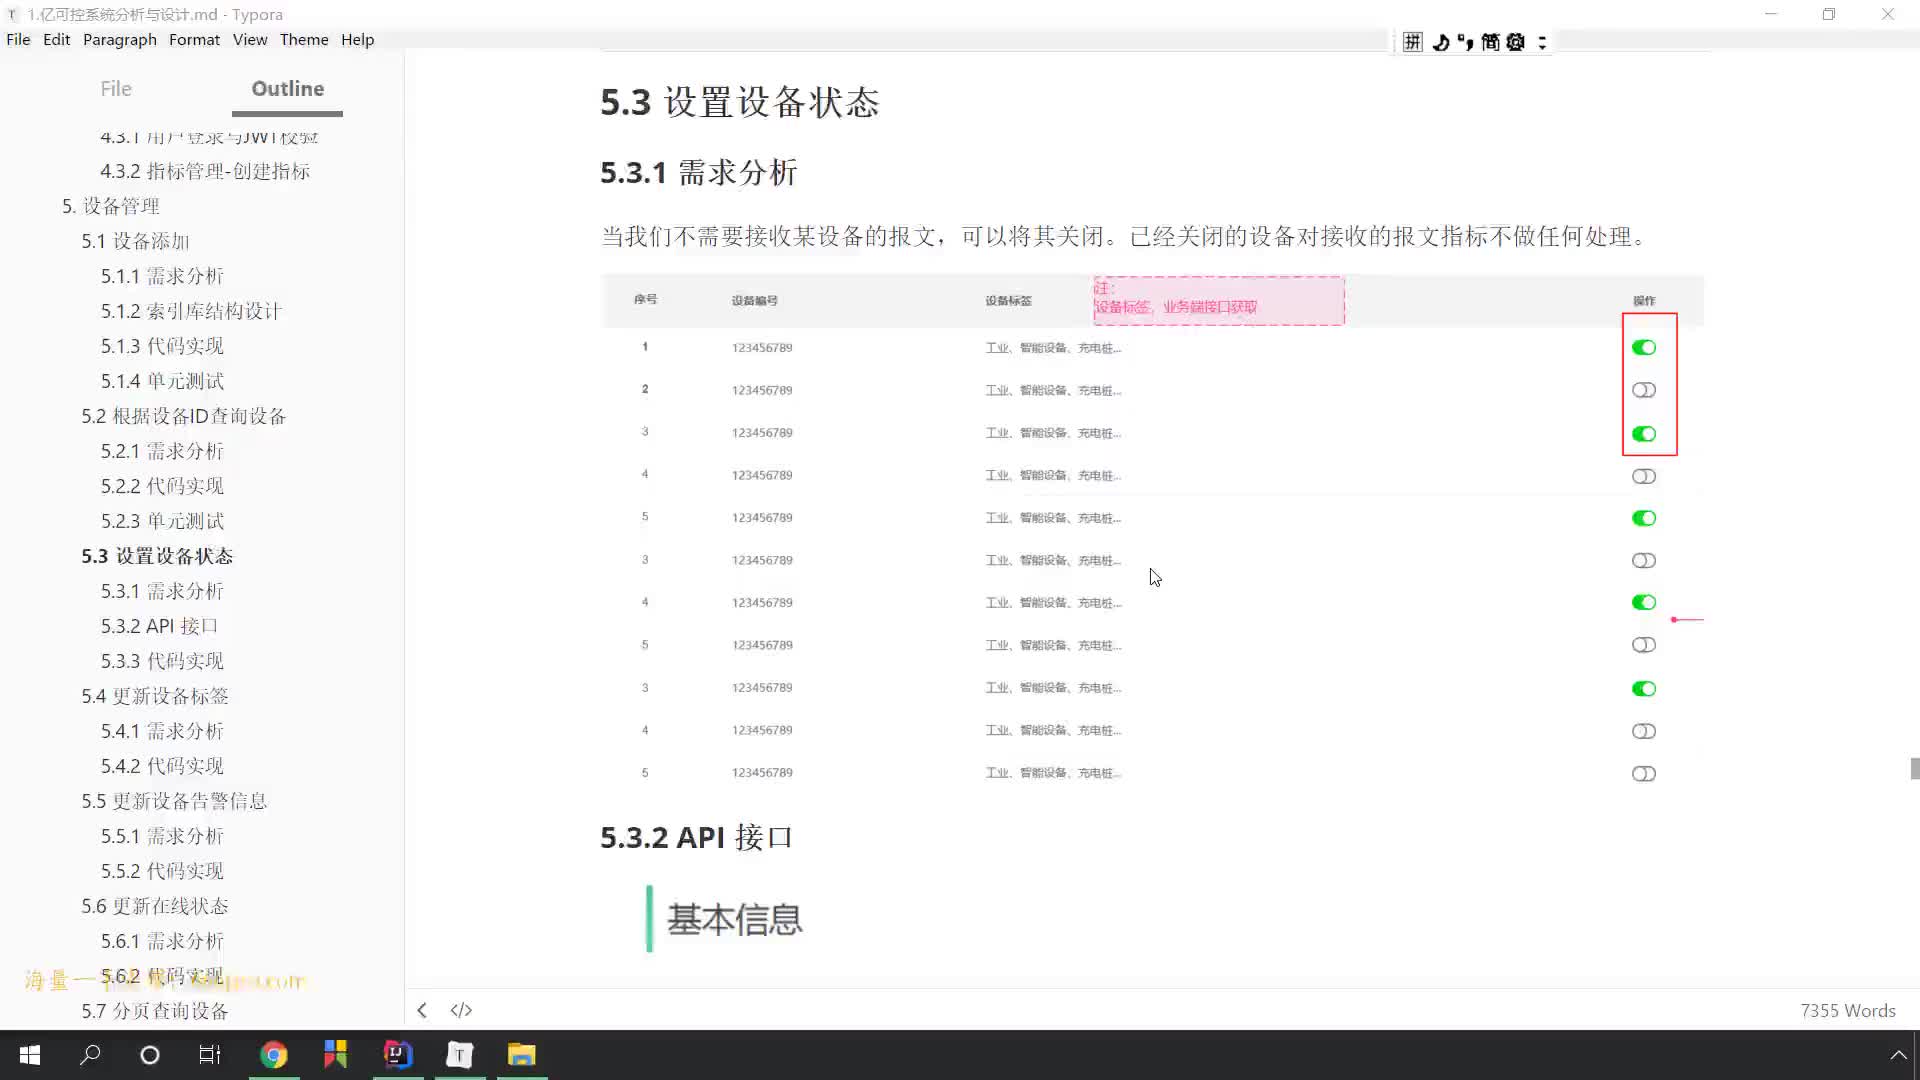This screenshot has height=1080, width=1920.
Task: Open the Paragraph menu
Action: [x=120, y=40]
